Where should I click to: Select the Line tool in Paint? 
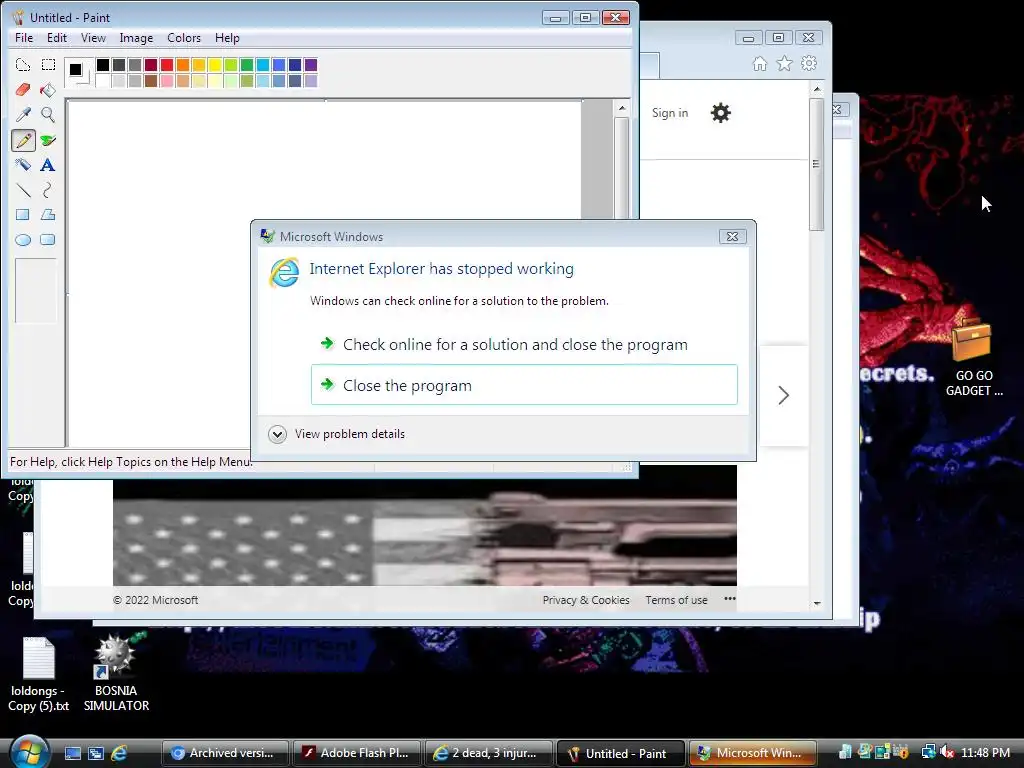click(x=23, y=190)
